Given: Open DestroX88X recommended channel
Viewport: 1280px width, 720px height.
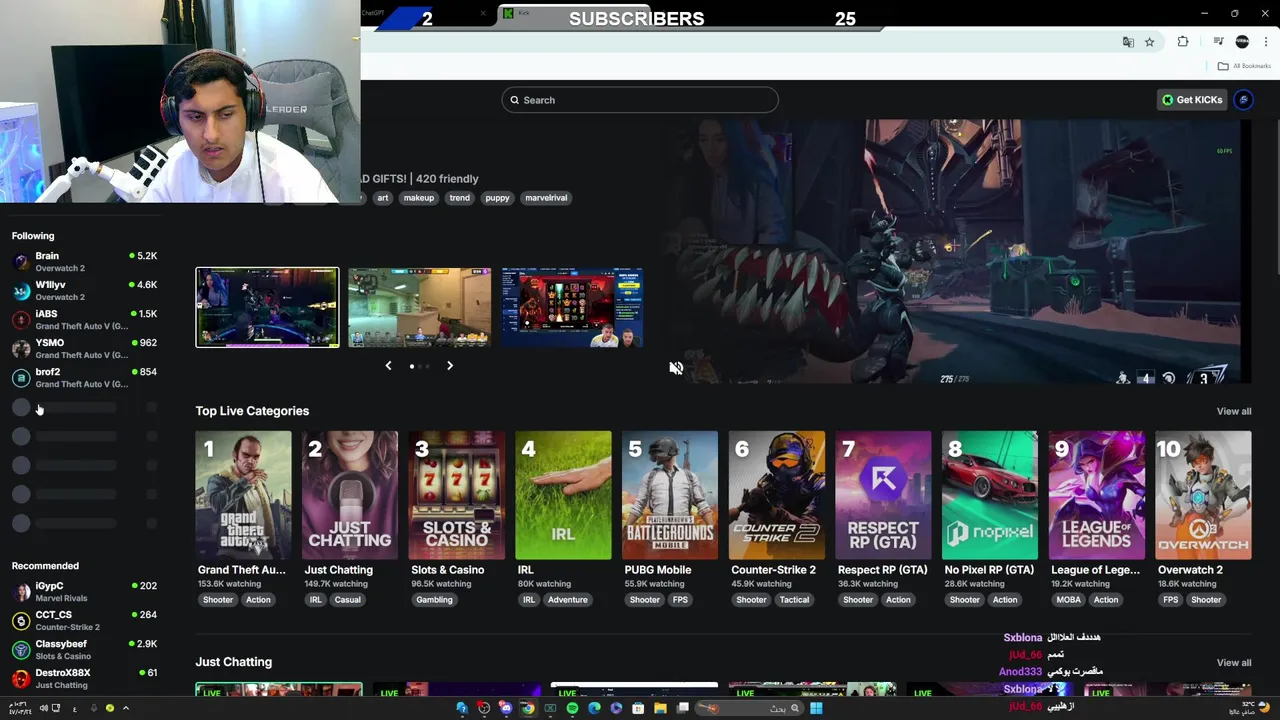Looking at the screenshot, I should 84,678.
